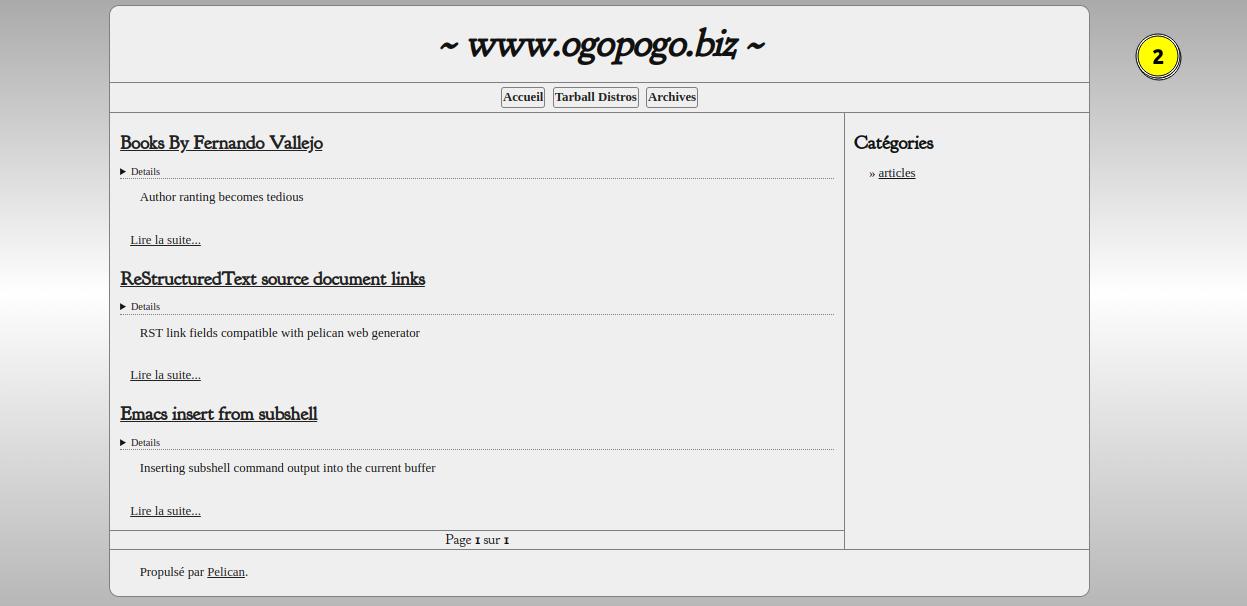Viewport: 1247px width, 606px height.
Task: Click Lire la suite under the ReStructuredText post
Action: (x=165, y=375)
